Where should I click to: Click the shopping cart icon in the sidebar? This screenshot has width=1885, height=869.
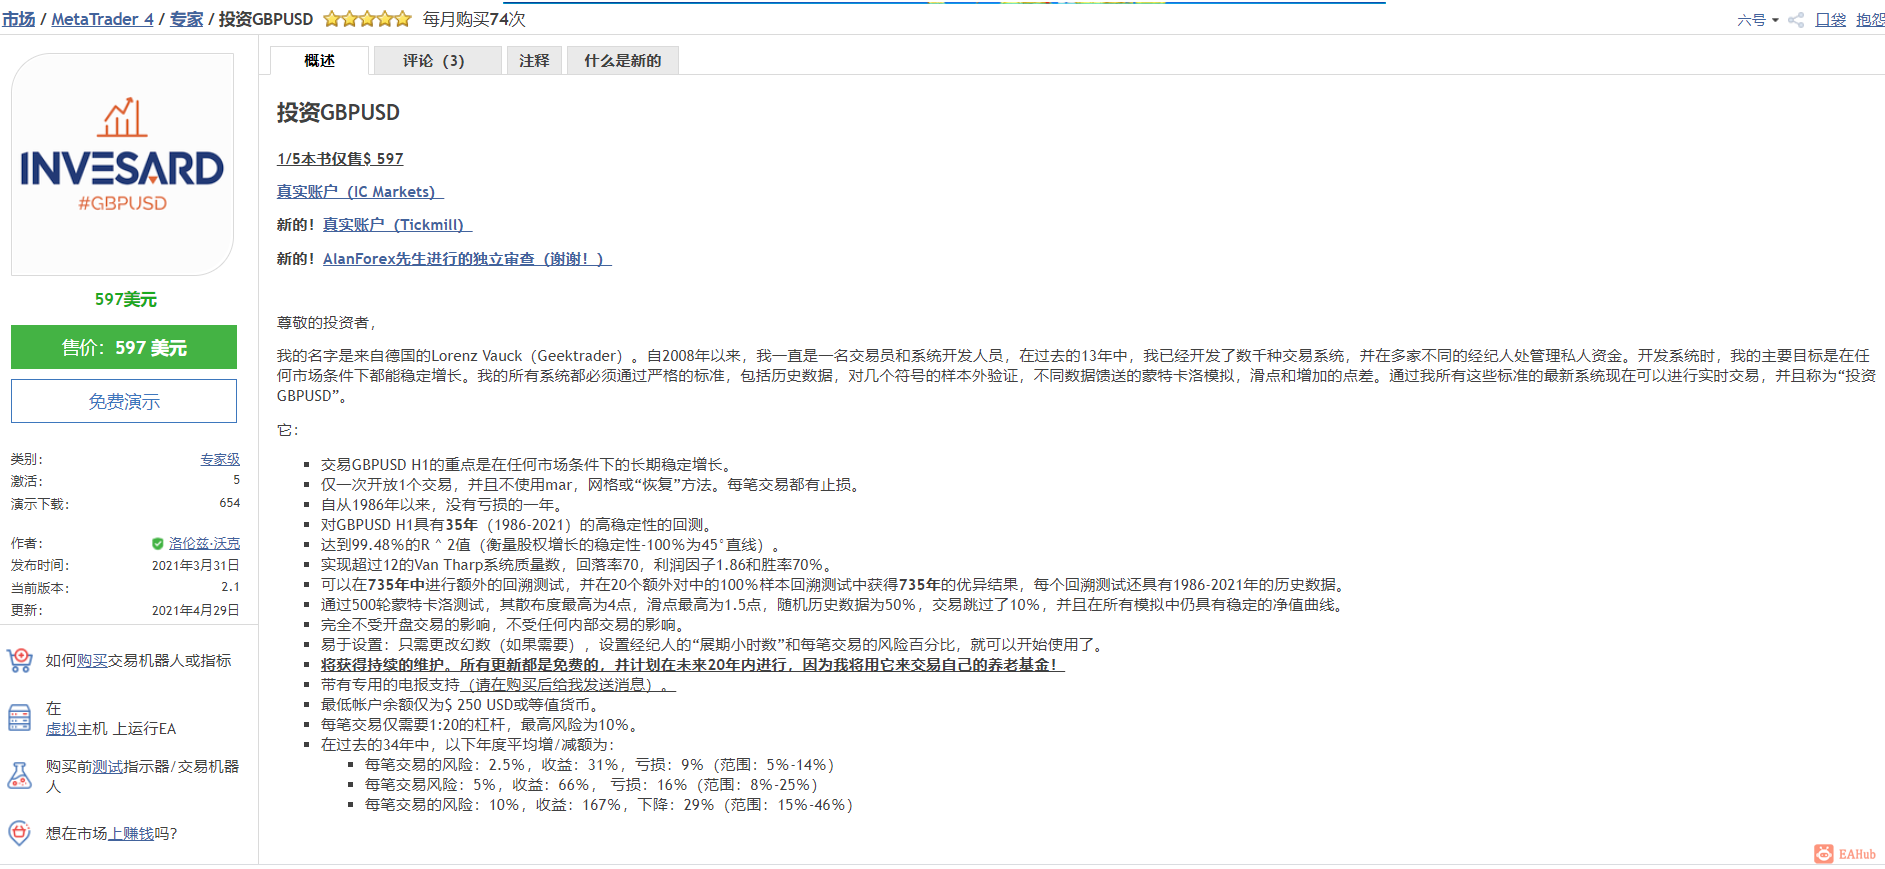(20, 661)
